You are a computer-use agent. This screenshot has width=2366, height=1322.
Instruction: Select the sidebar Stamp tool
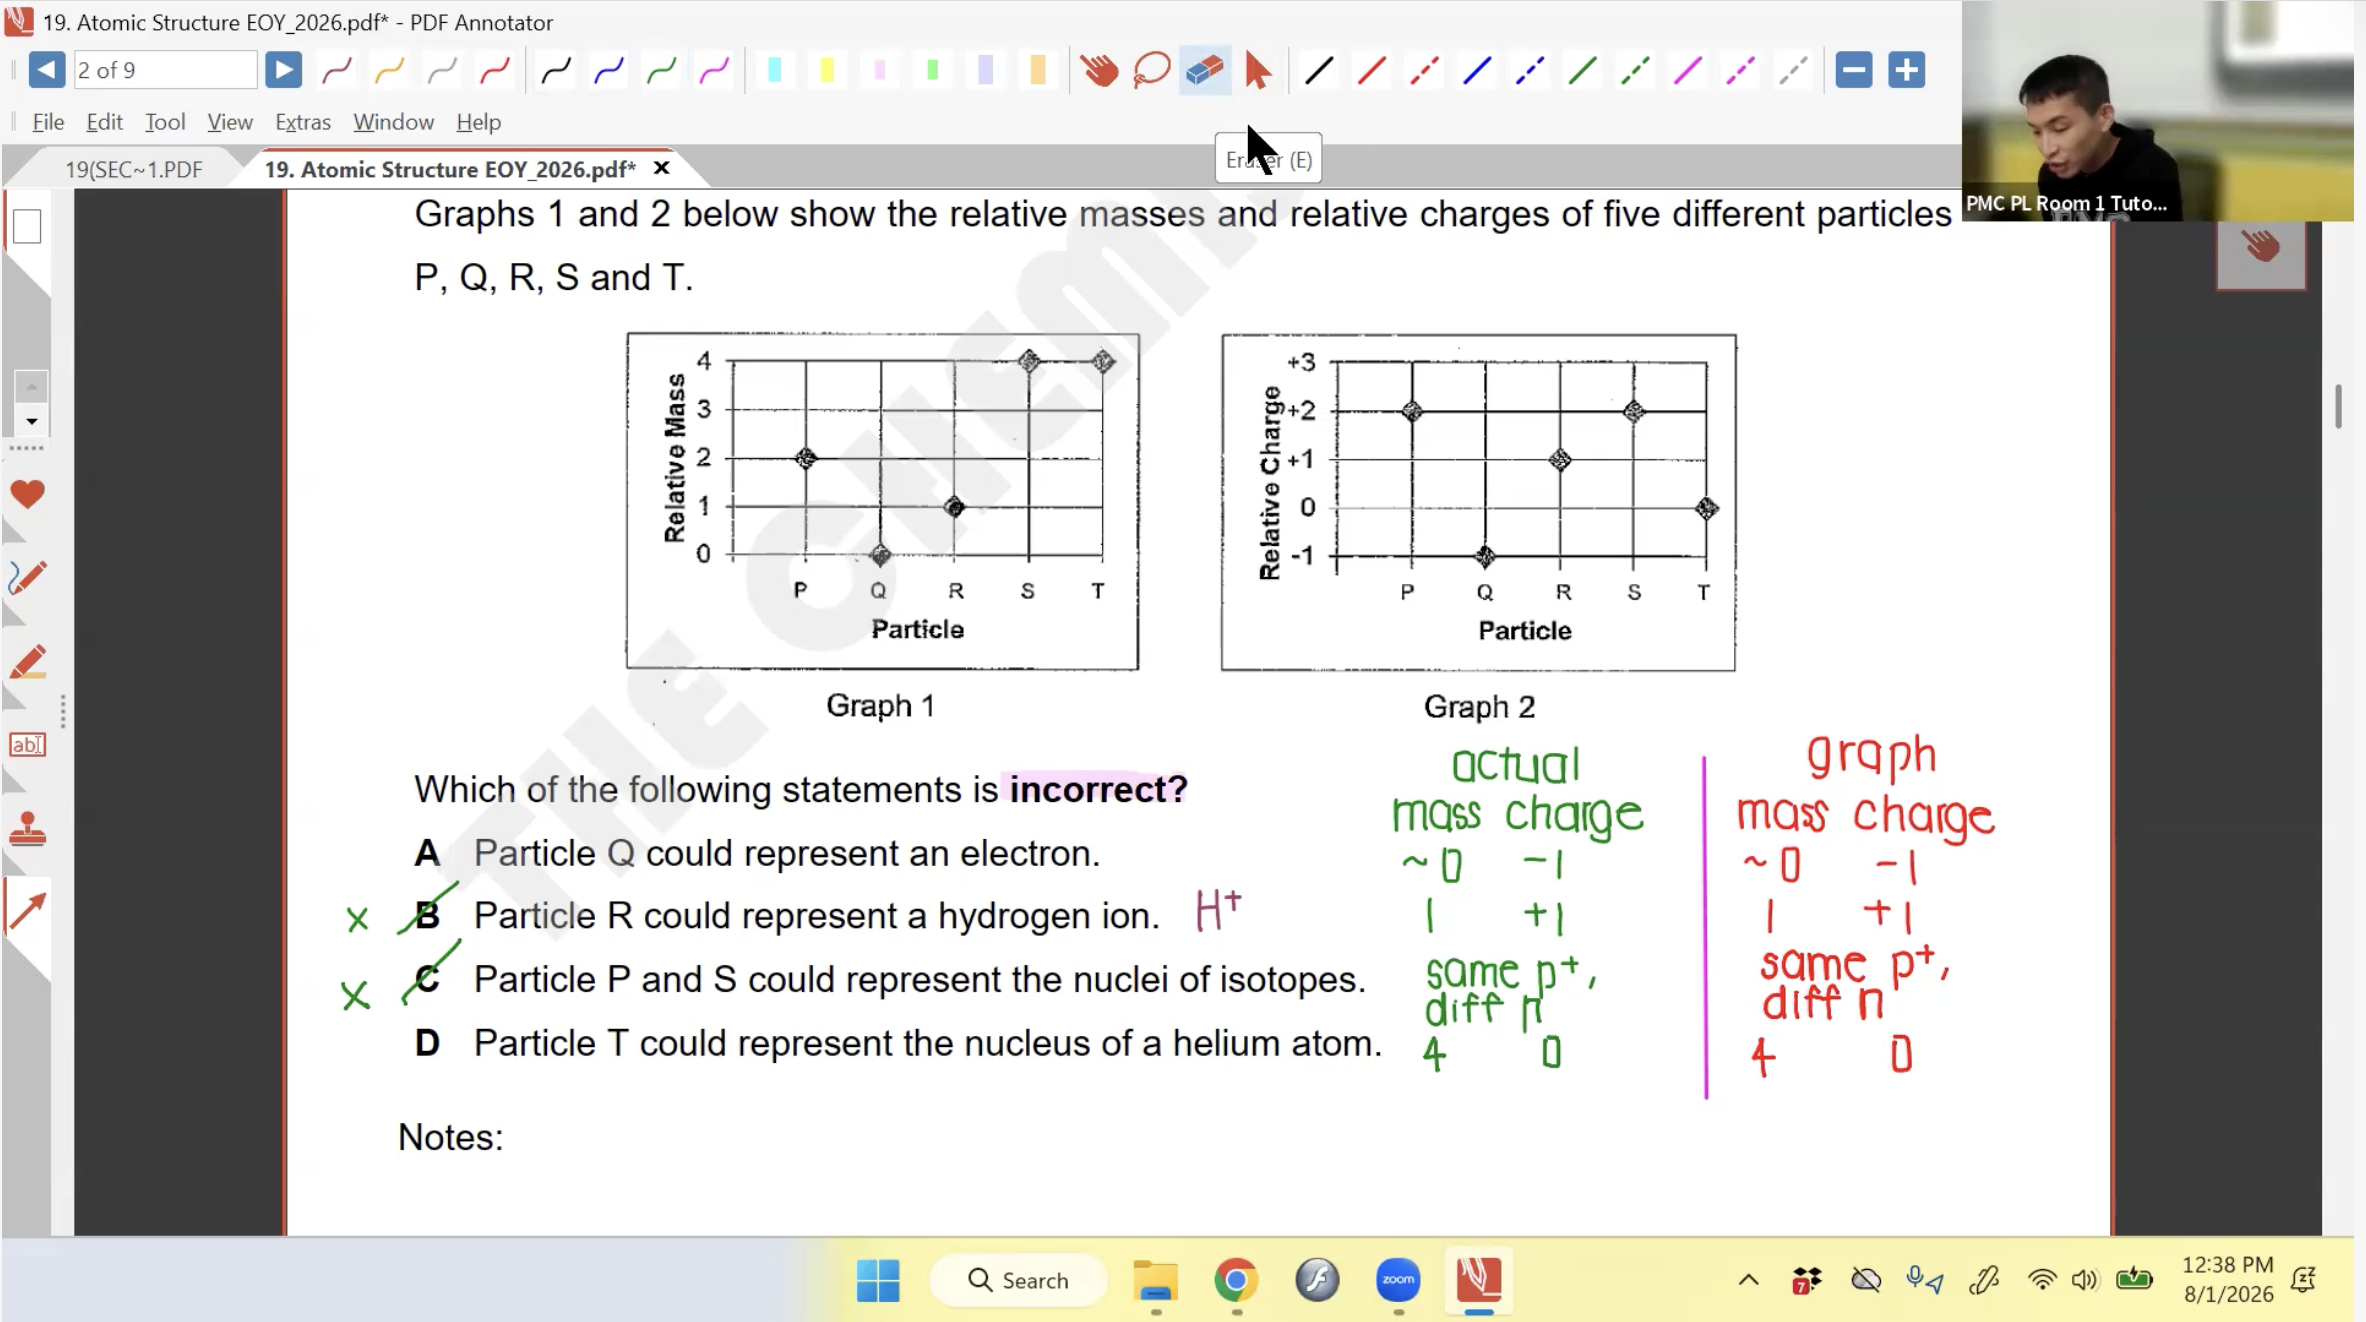click(27, 829)
